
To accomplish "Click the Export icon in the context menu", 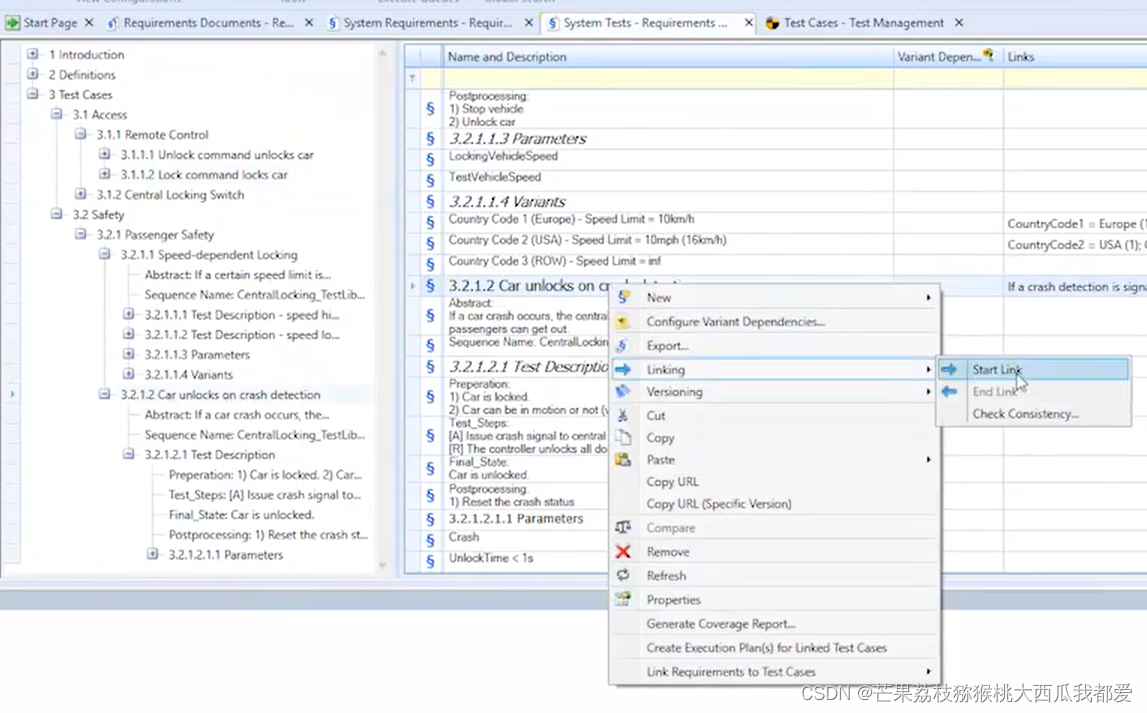I will (622, 345).
